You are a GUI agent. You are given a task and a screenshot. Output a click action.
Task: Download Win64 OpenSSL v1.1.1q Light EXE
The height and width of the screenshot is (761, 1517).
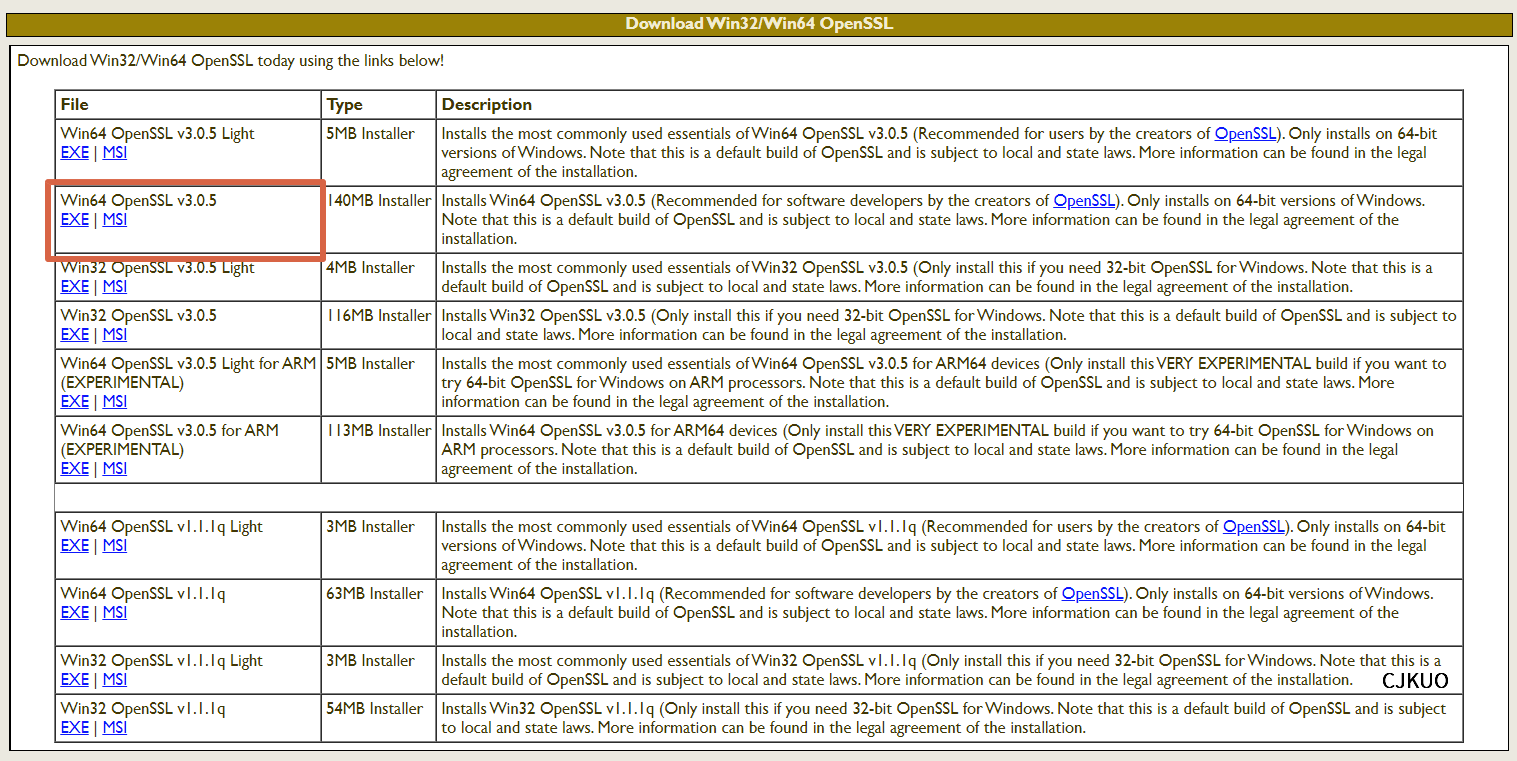(74, 546)
